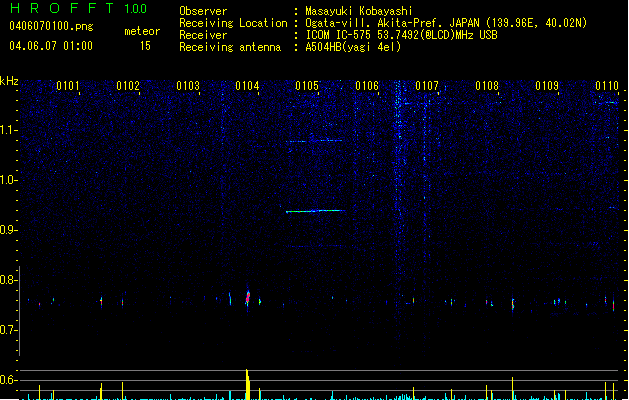Click the 0103 time marker
This screenshot has height=400, width=629.
(188, 86)
